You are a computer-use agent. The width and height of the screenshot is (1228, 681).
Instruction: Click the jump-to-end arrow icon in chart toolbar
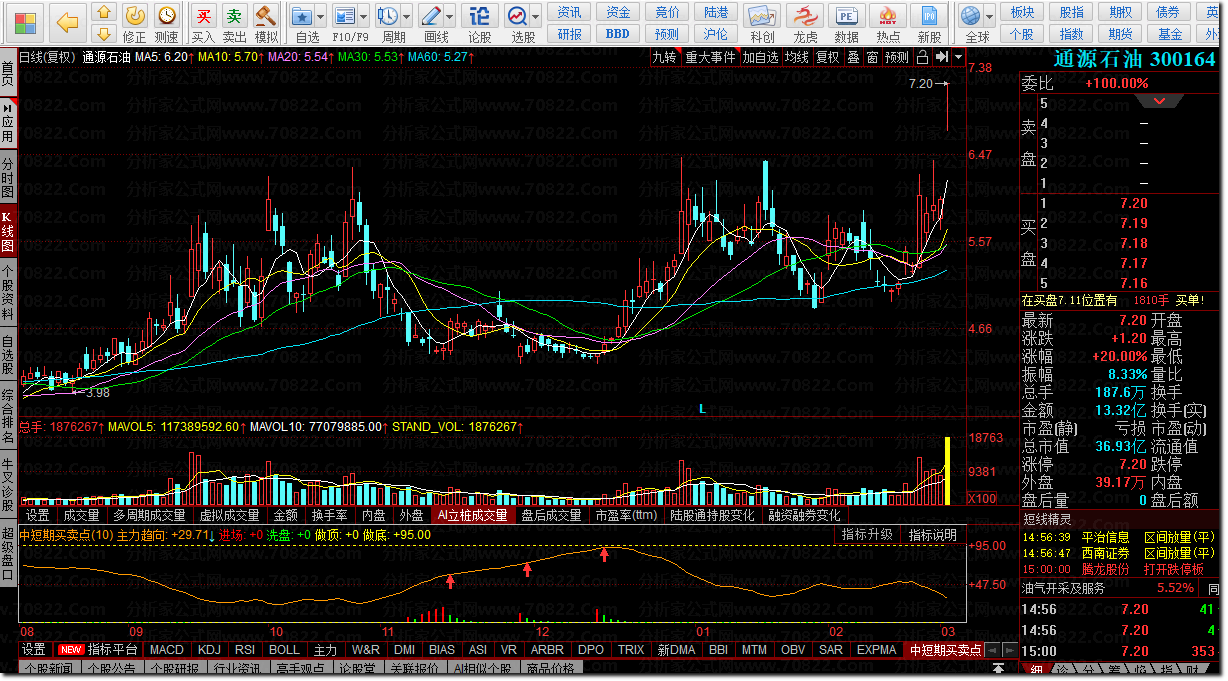tap(942, 58)
